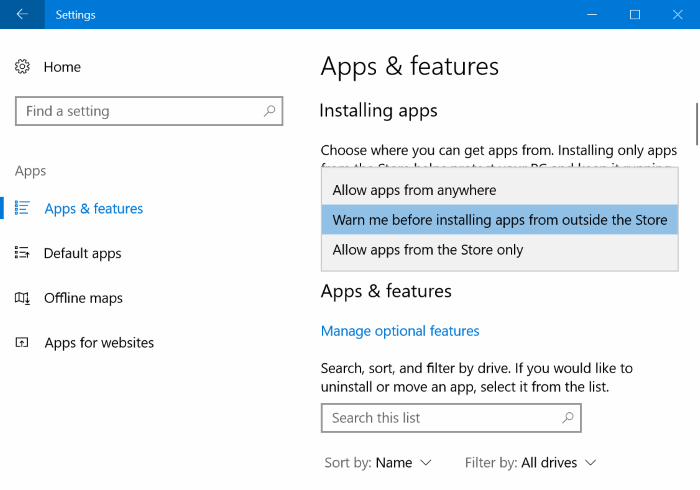700x490 pixels.
Task: Choose Allow apps from anywhere option
Action: point(500,190)
